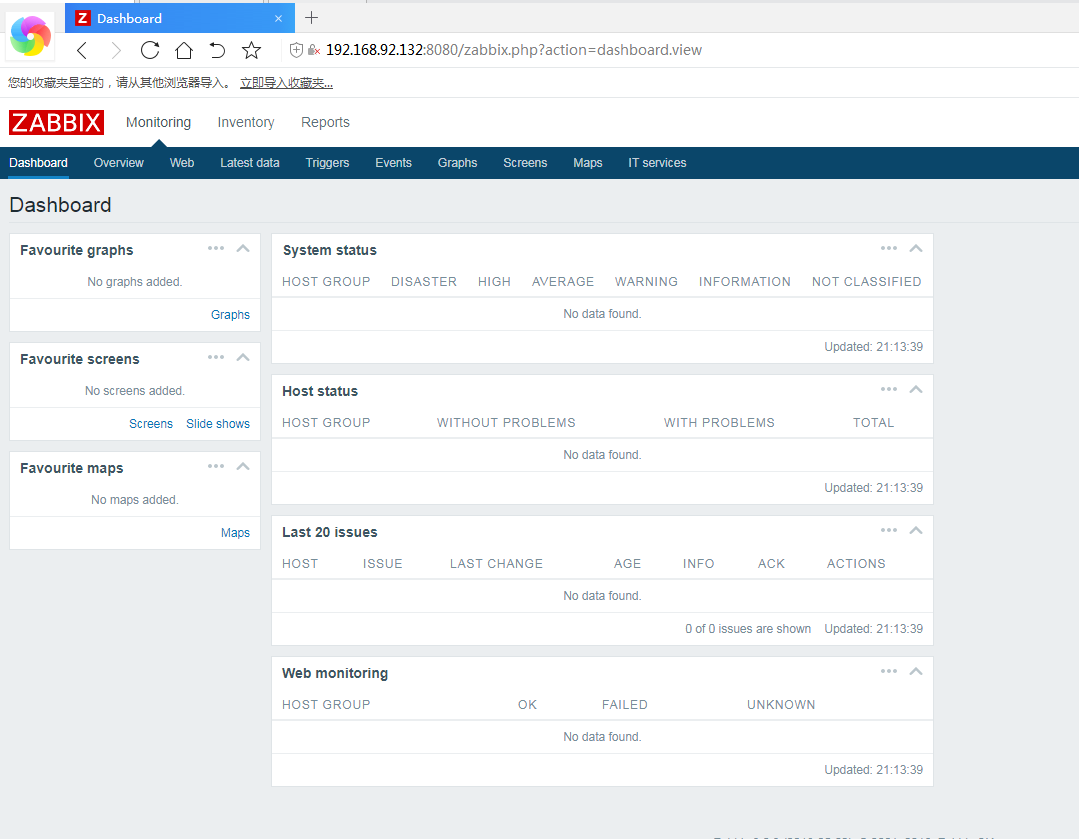The image size is (1079, 839).
Task: Click the LAST CHANGE column header
Action: point(496,564)
